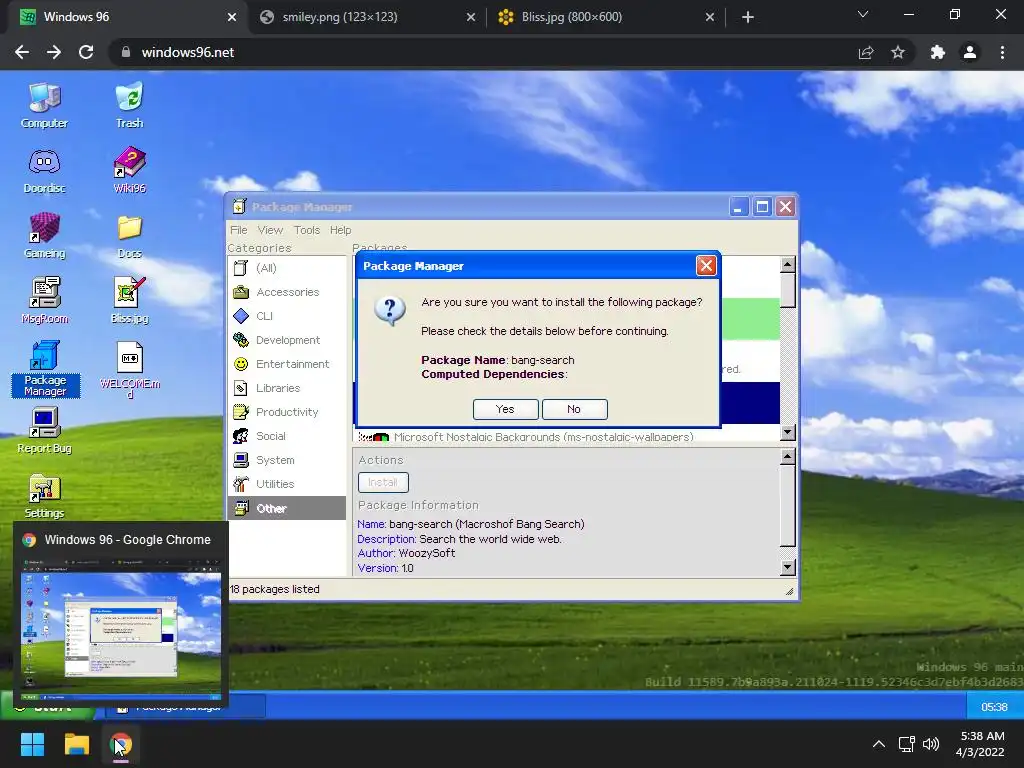Open the Chrome three-dot menu
Viewport: 1024px width, 768px height.
click(1002, 53)
